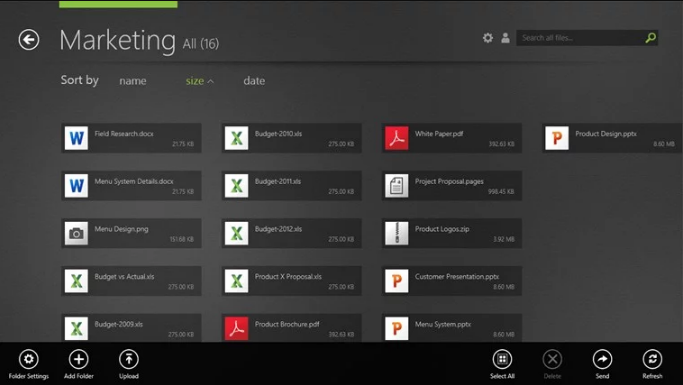The height and width of the screenshot is (385, 683).
Task: Sort files by name
Action: pyautogui.click(x=133, y=81)
